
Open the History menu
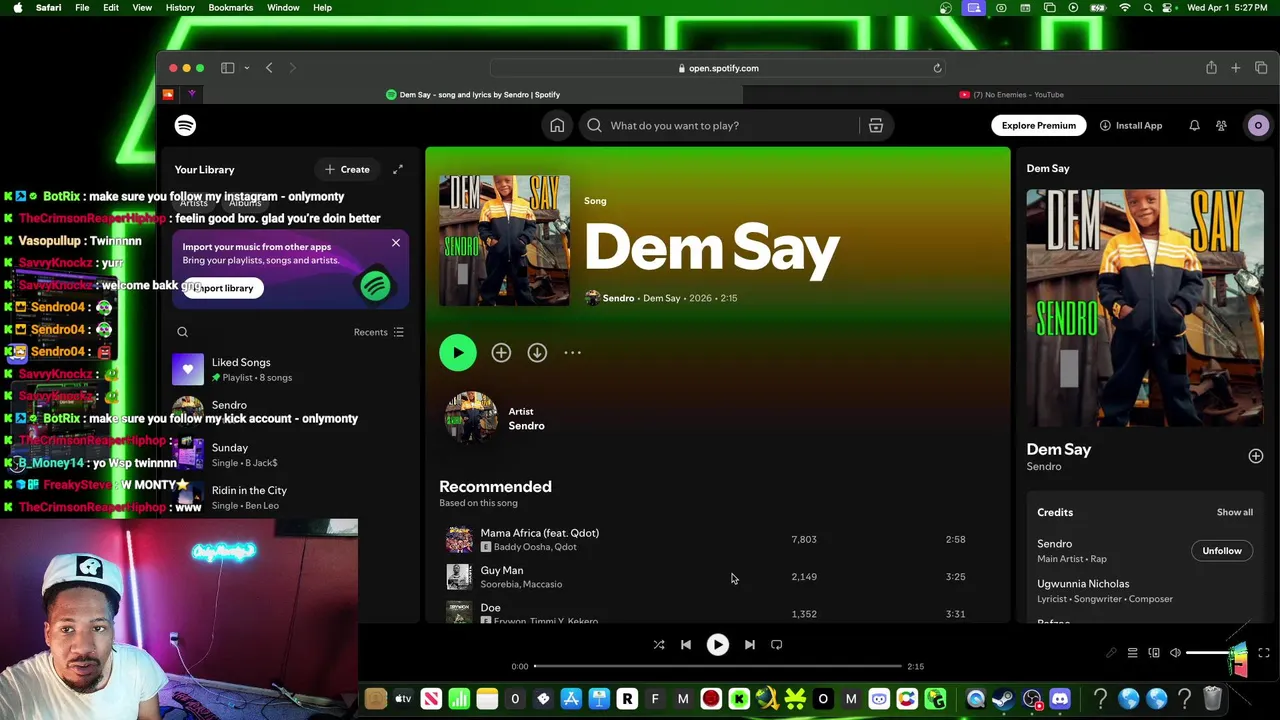tap(180, 8)
